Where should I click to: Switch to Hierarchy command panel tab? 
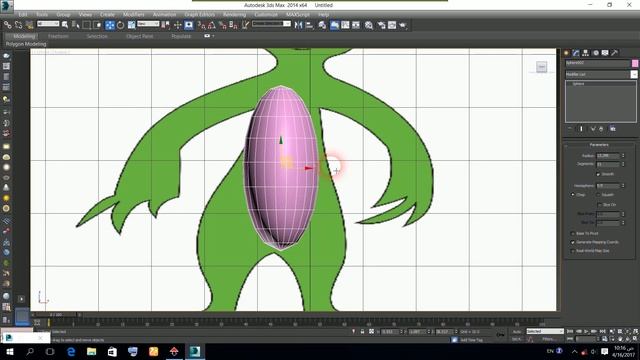point(586,53)
